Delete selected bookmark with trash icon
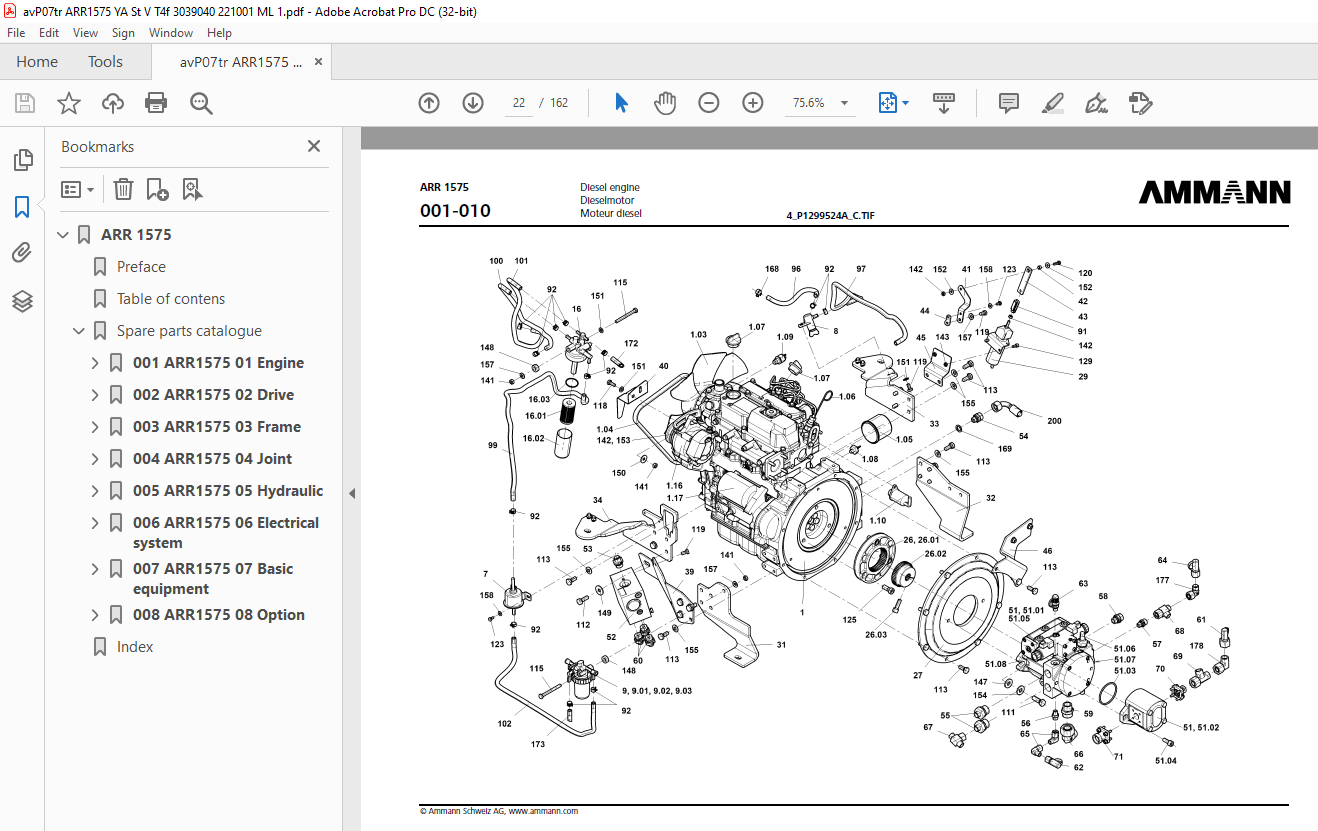Screen dimensions: 1318x831 tap(123, 189)
